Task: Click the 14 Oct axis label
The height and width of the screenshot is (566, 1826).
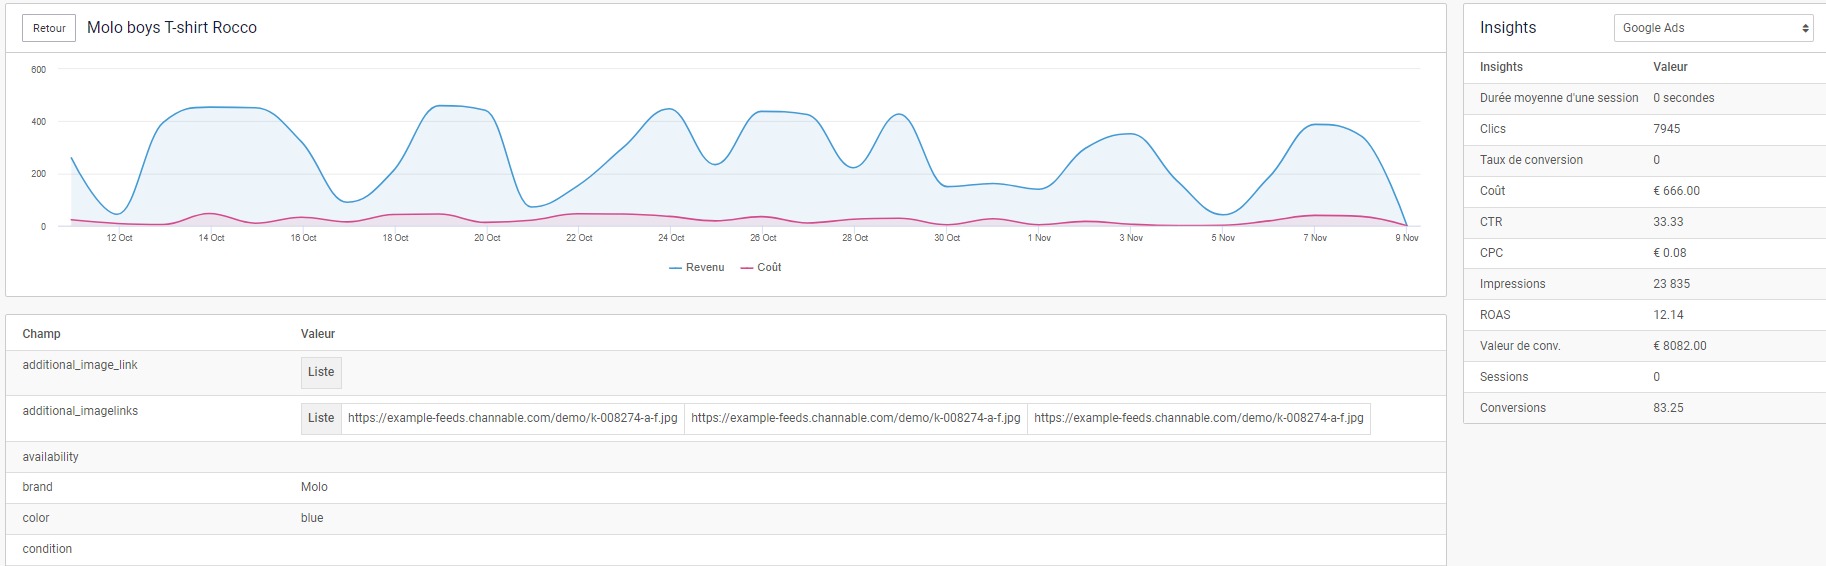Action: (211, 238)
